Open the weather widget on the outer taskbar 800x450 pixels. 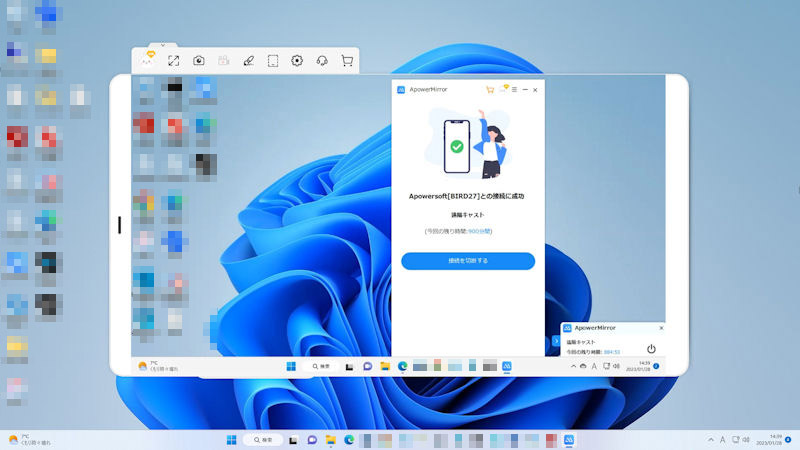click(30, 440)
